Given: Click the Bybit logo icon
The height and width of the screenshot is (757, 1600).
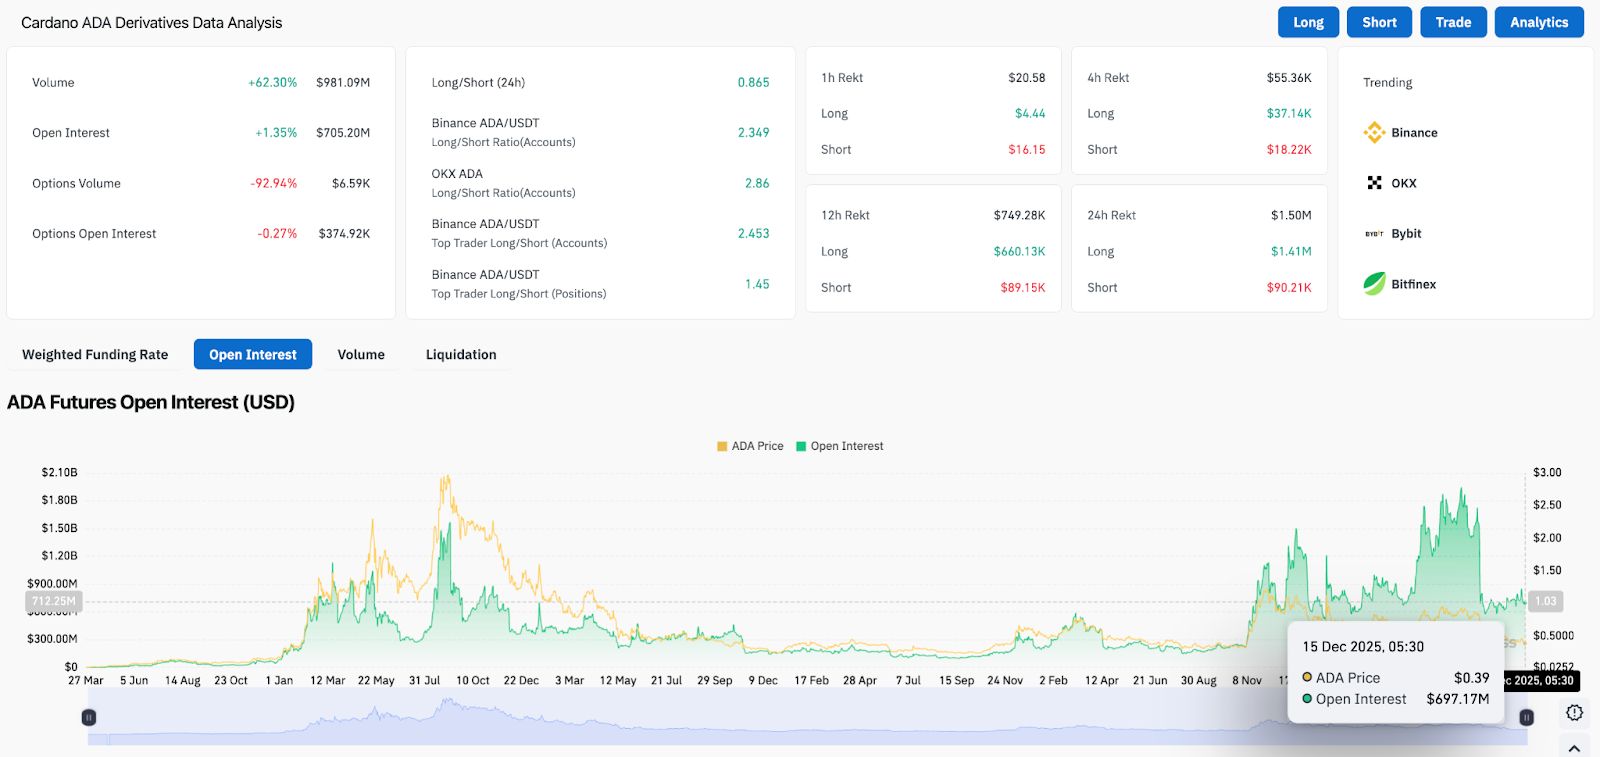Looking at the screenshot, I should point(1374,234).
